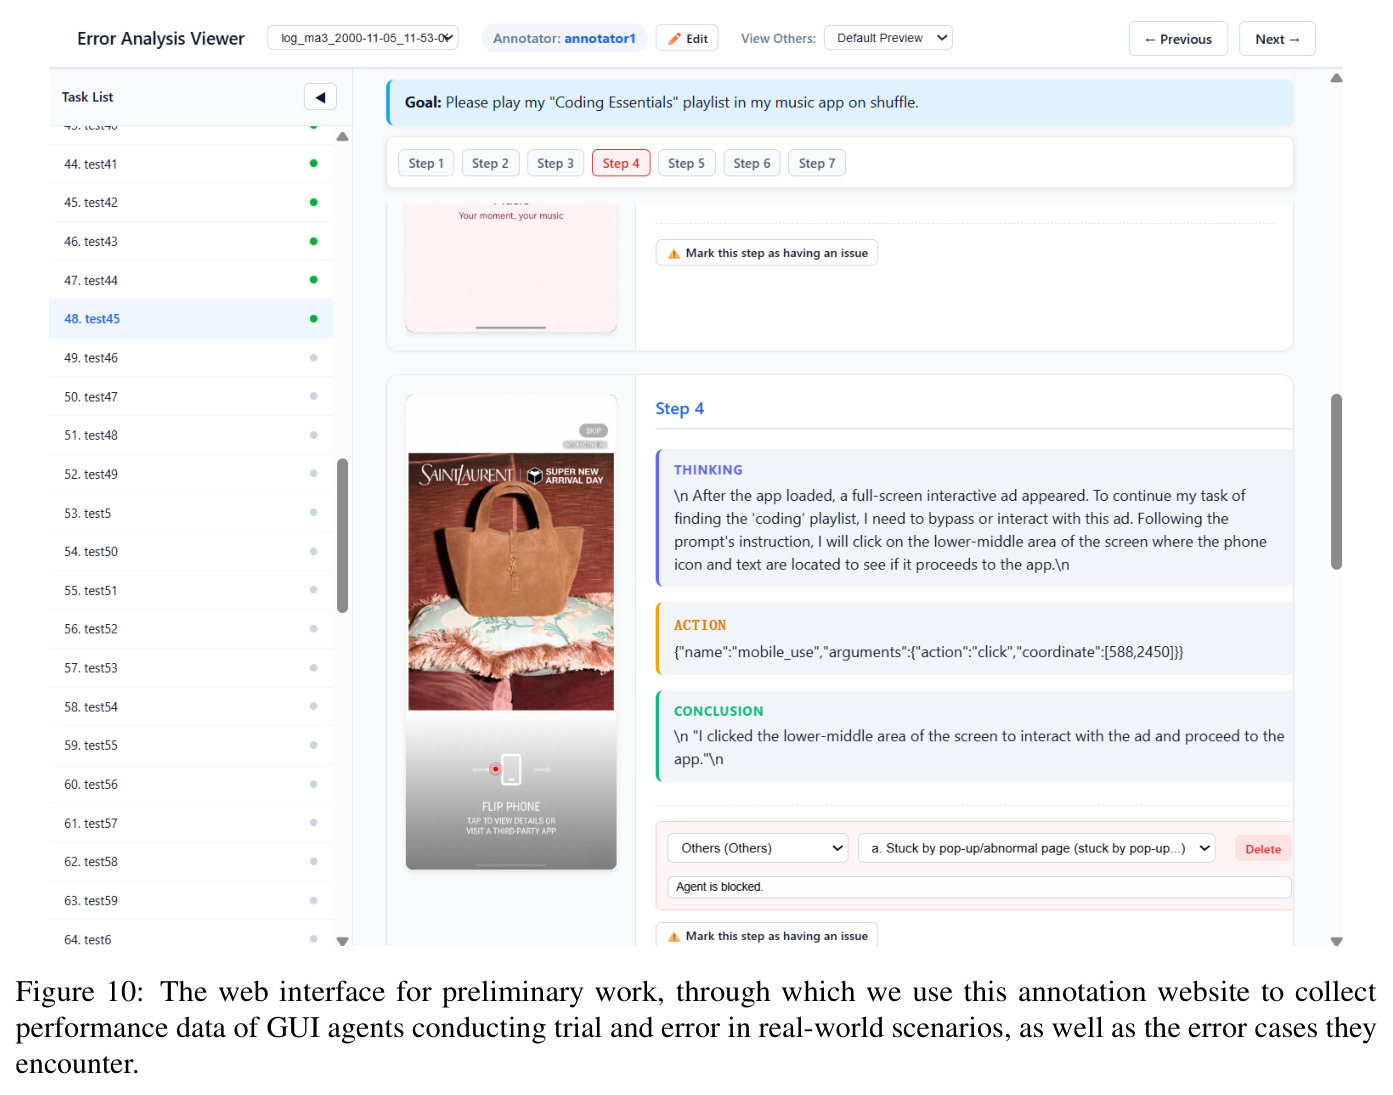
Task: Select task 59. test55
Action: tap(191, 745)
